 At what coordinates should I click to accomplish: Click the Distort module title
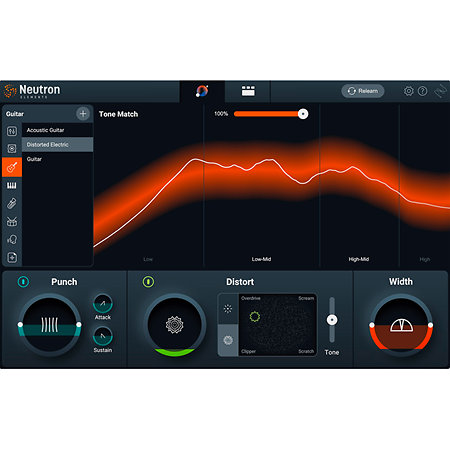[x=240, y=282]
